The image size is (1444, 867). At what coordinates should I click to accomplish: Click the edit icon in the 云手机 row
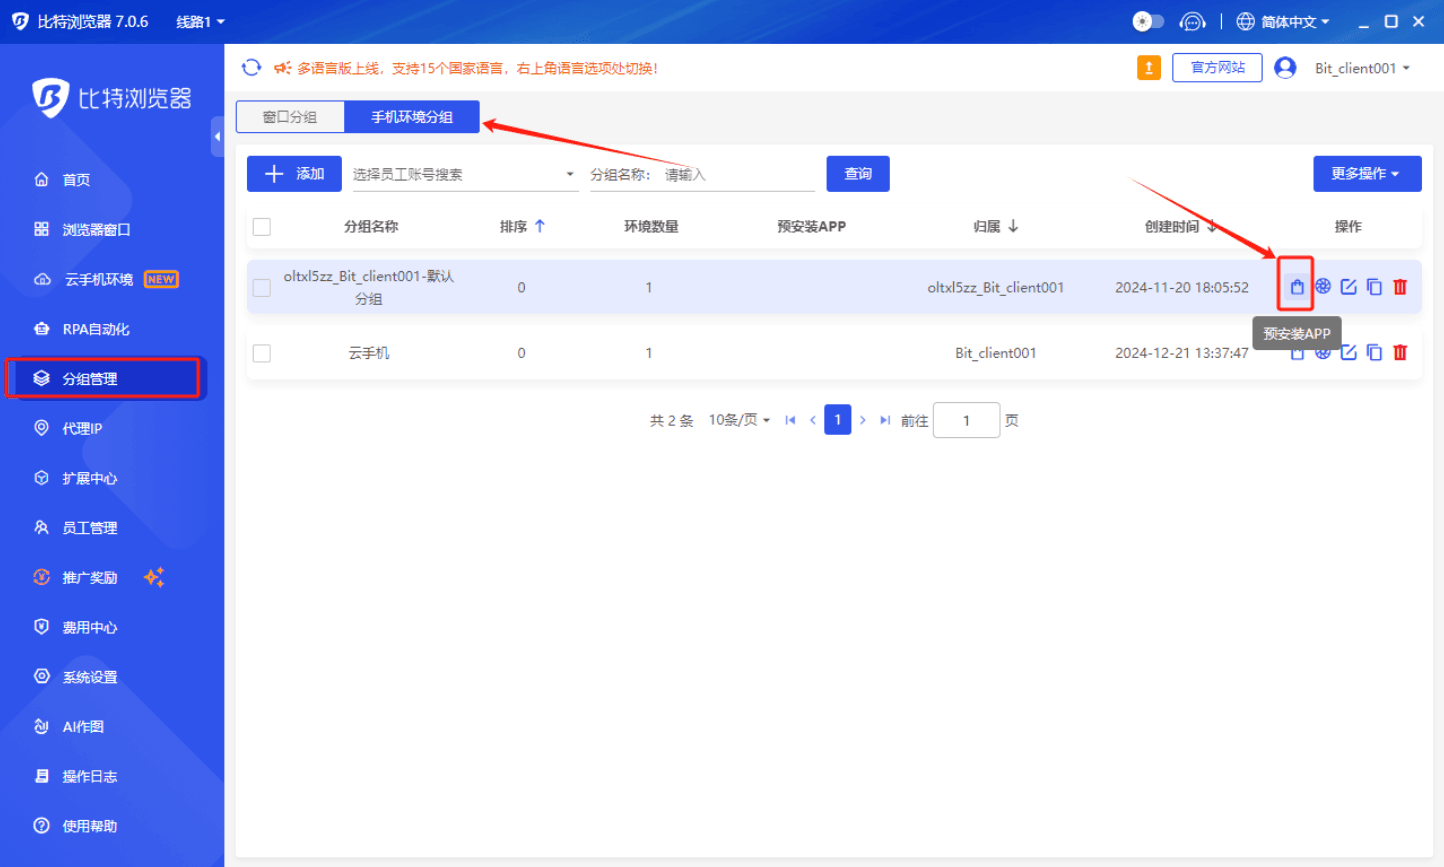[x=1349, y=353]
